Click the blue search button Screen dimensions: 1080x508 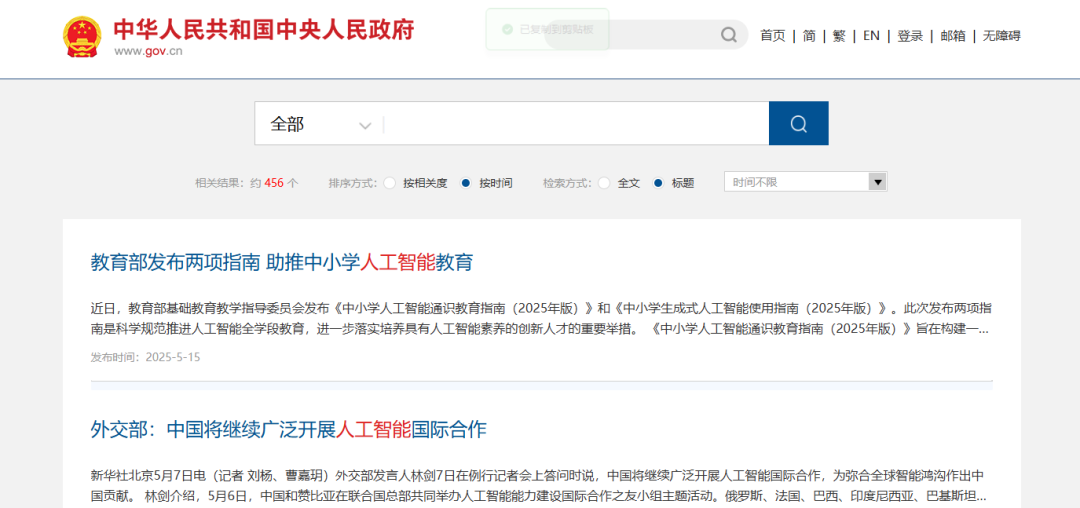[798, 123]
